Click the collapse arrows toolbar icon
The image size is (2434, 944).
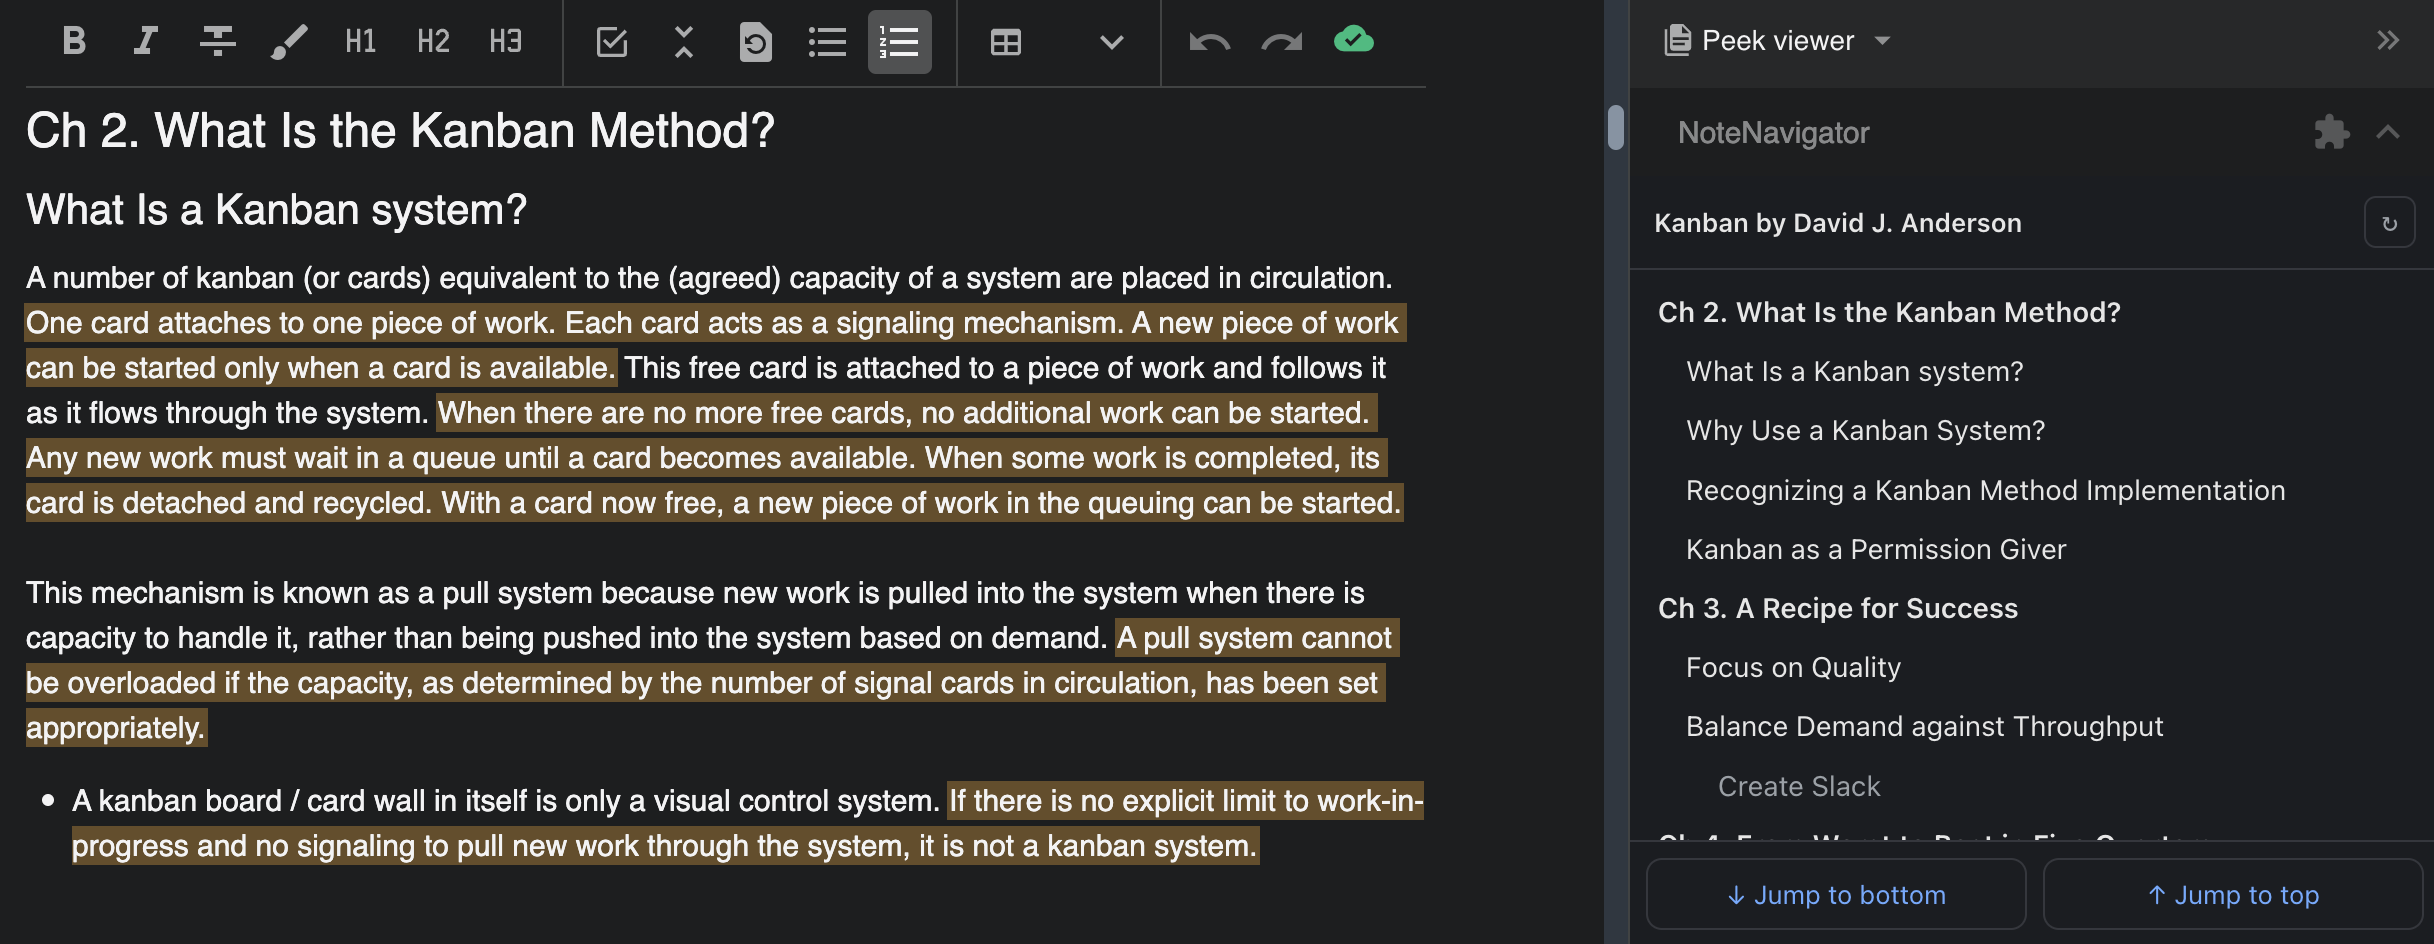click(683, 42)
